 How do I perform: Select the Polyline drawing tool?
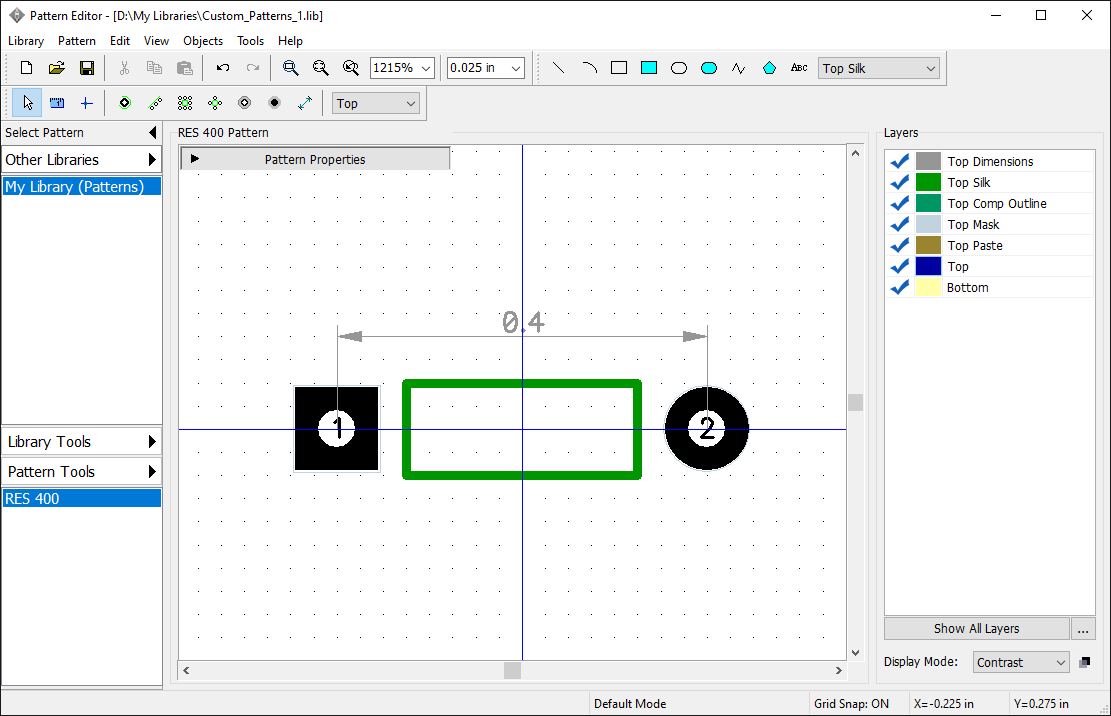(739, 68)
